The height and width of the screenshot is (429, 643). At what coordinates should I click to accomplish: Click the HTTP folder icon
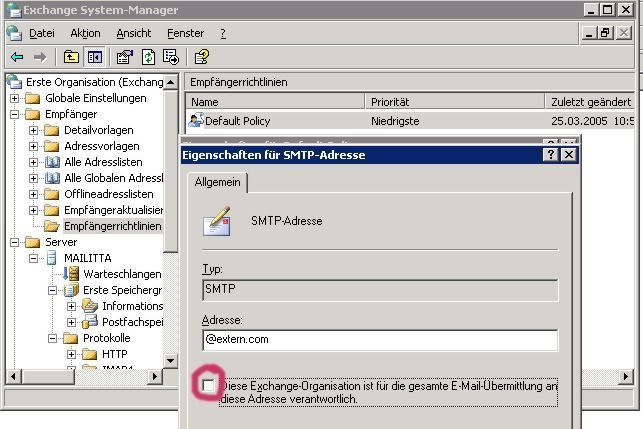[x=89, y=354]
